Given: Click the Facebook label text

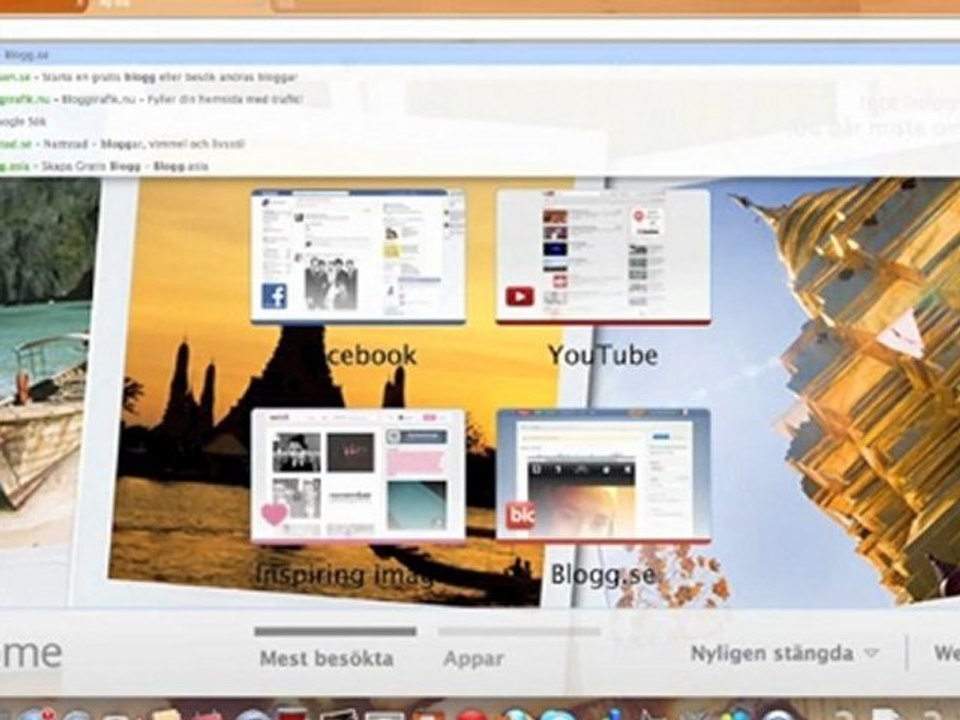Looking at the screenshot, I should tap(371, 355).
